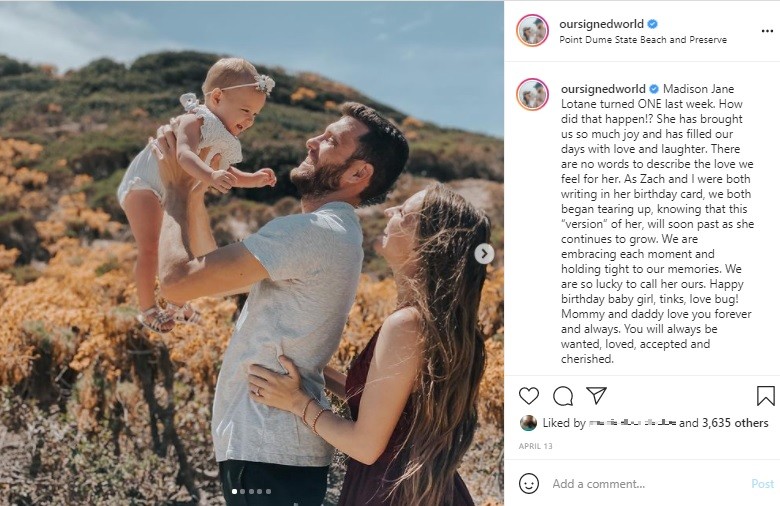Screen dimensions: 780x506
Task: Open oursignedworld profile picture in header
Action: pyautogui.click(x=532, y=31)
